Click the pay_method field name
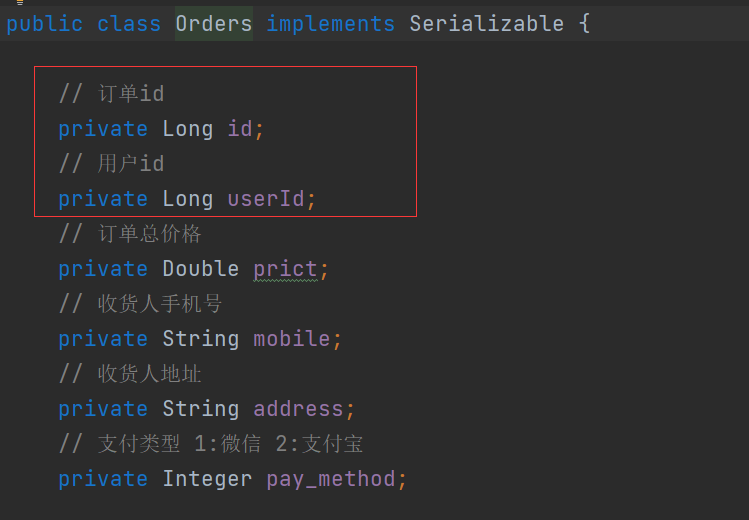Viewport: 749px width, 520px height. [x=331, y=479]
